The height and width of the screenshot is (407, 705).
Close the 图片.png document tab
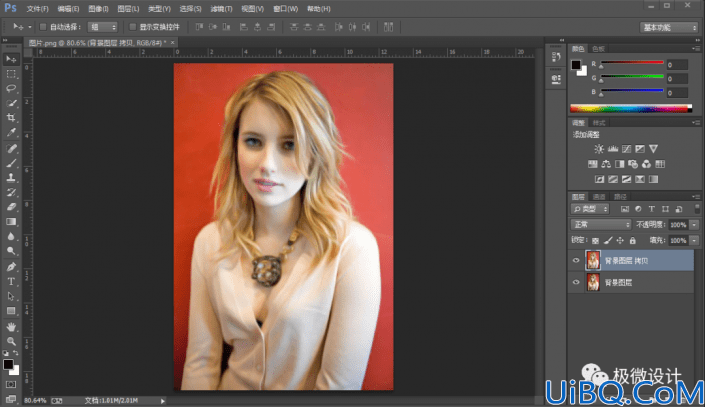tap(172, 42)
